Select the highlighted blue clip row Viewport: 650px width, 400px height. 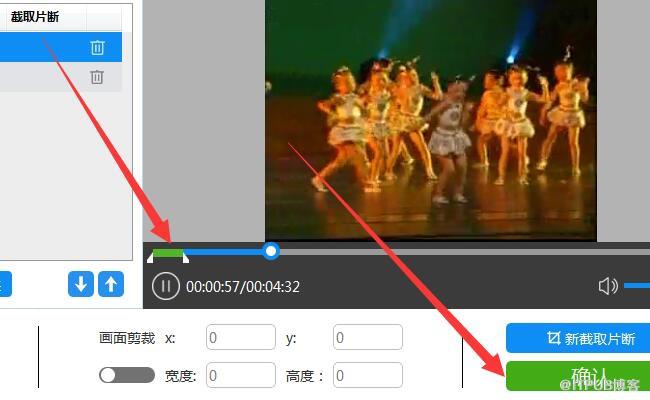tap(40, 47)
